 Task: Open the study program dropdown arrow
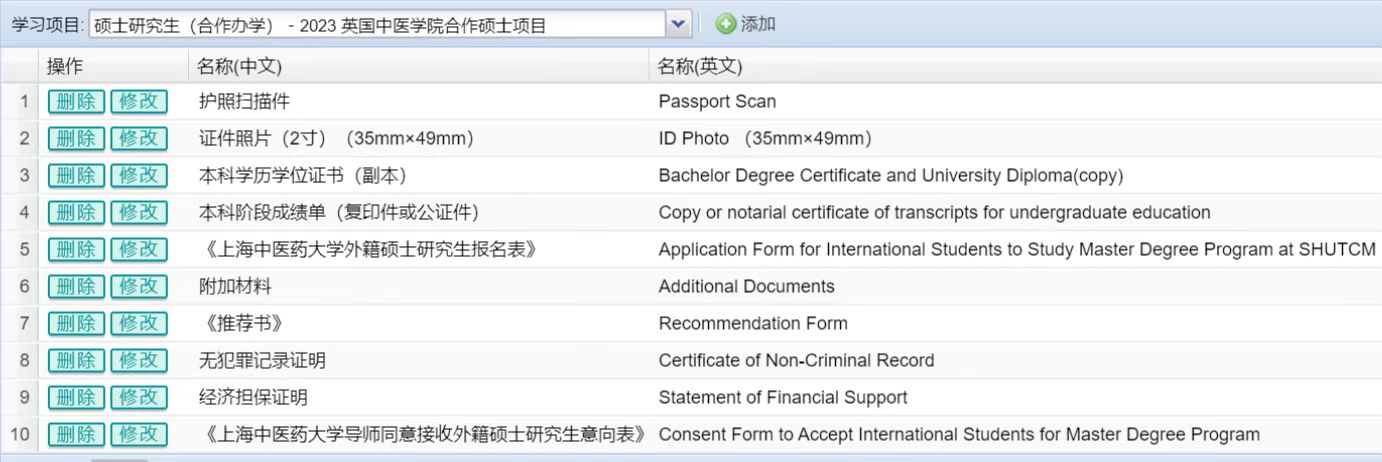click(x=679, y=24)
